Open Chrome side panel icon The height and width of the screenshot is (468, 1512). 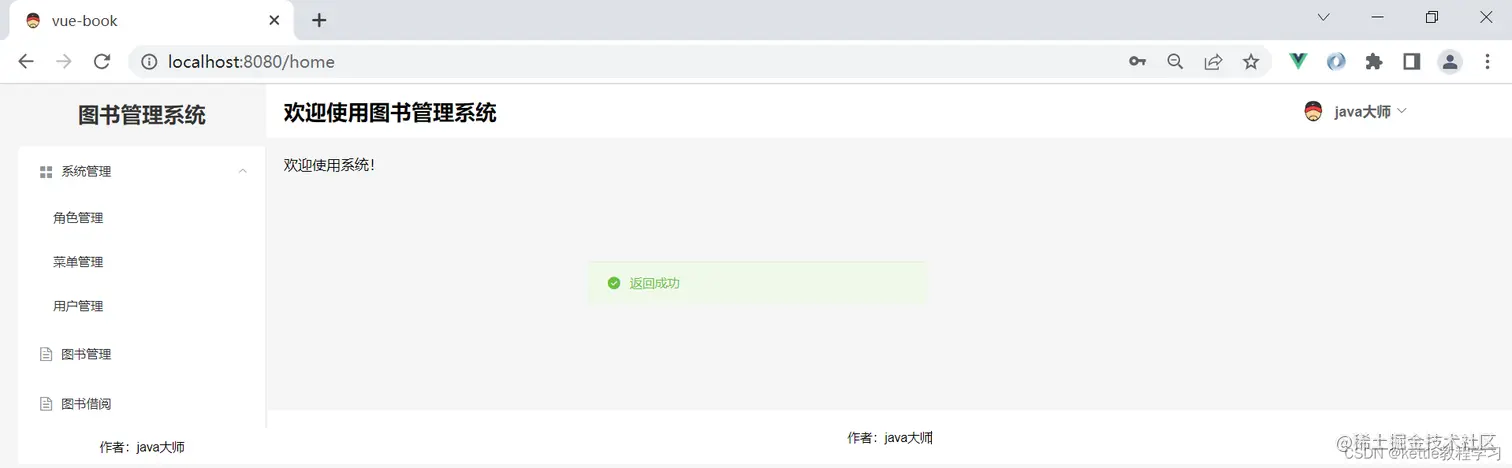point(1412,61)
